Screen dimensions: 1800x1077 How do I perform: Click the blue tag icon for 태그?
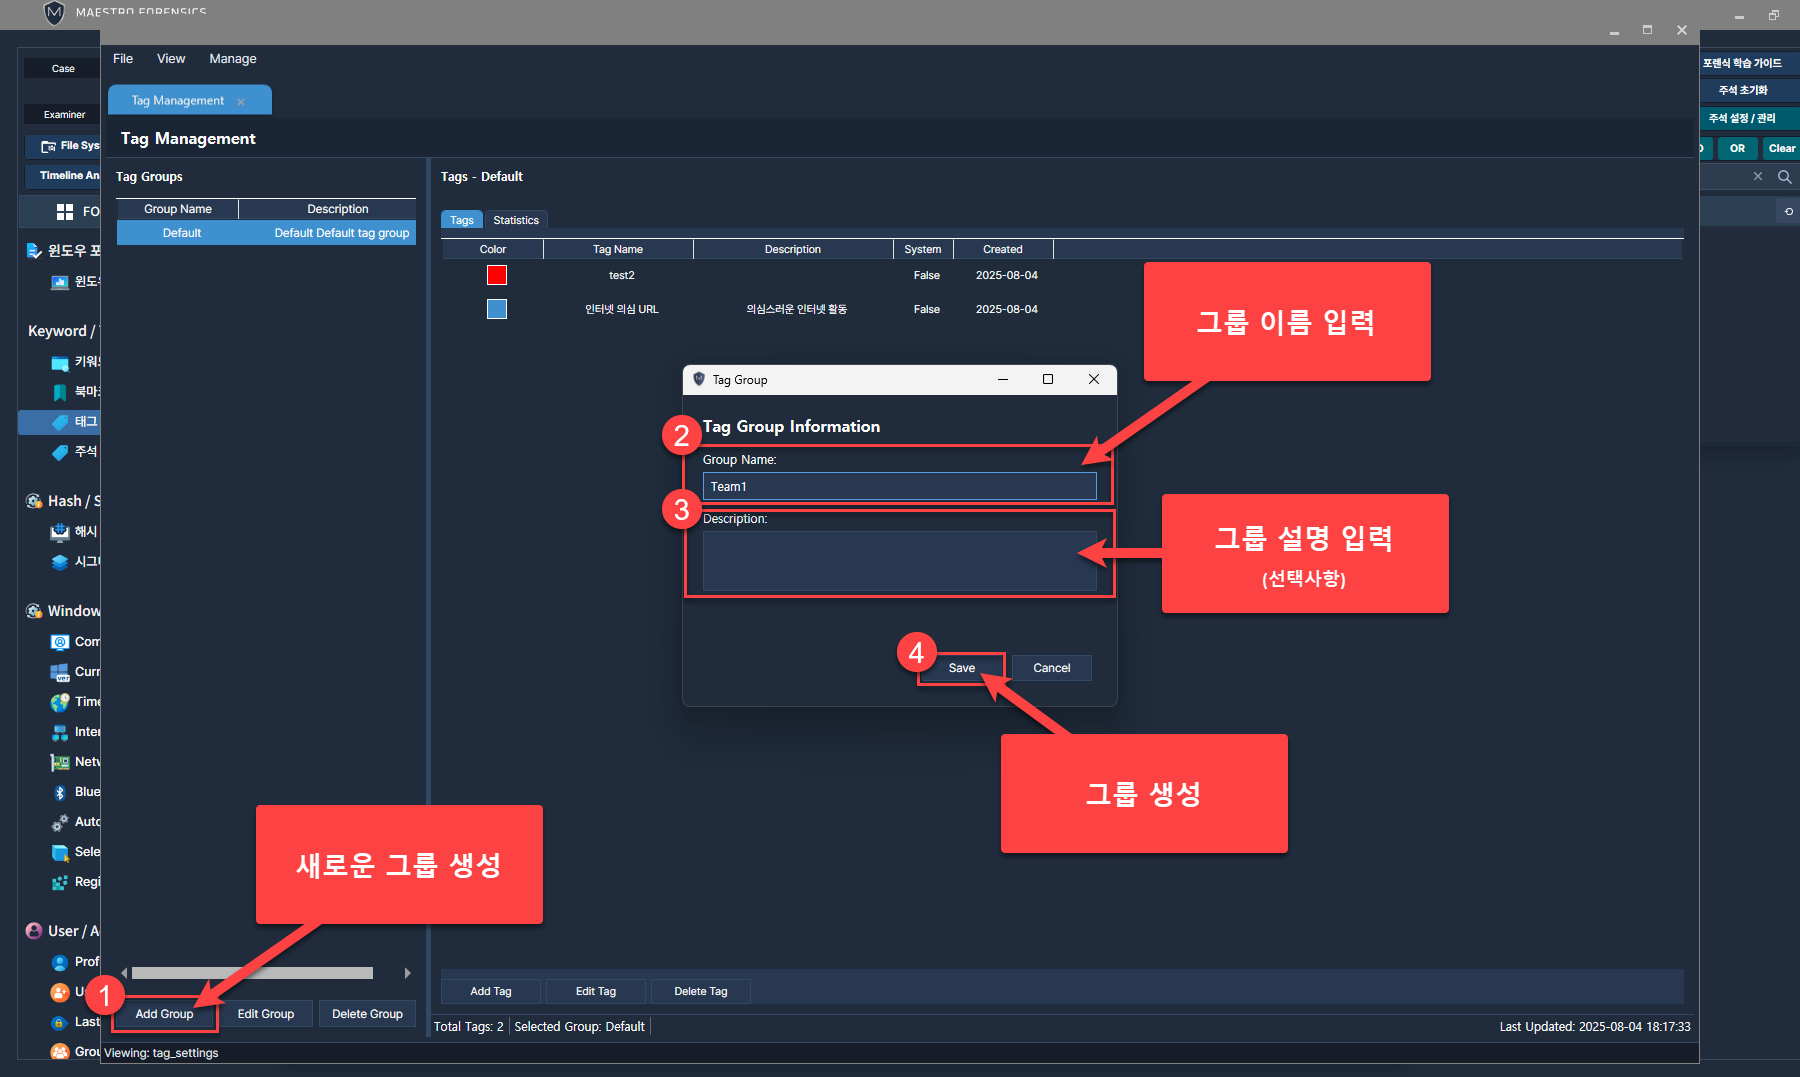[60, 422]
